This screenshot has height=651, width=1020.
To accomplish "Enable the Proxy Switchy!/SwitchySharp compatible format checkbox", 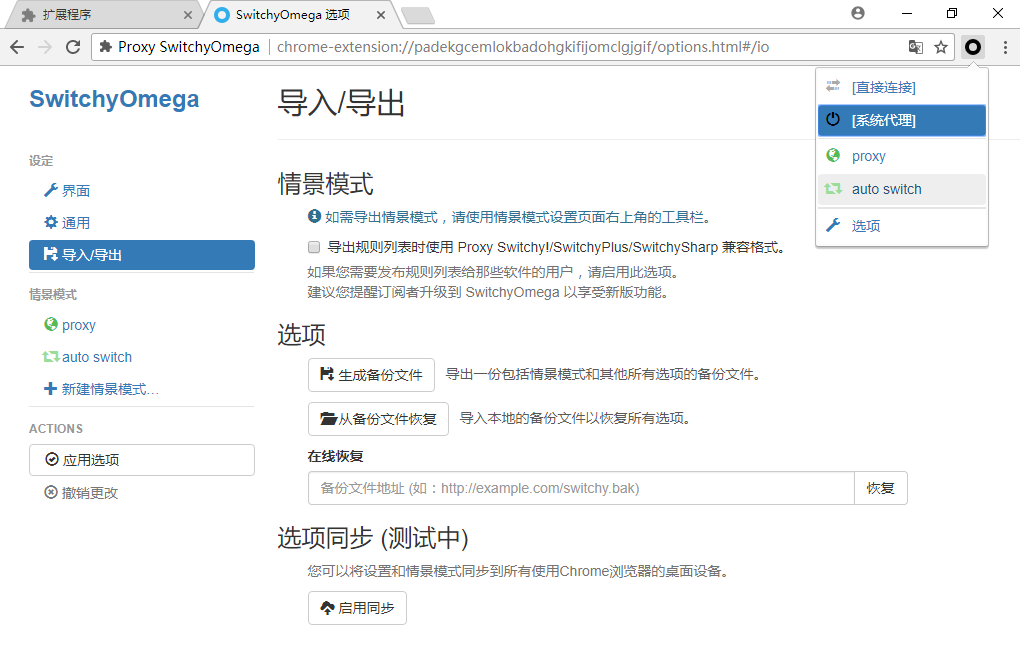I will [314, 247].
